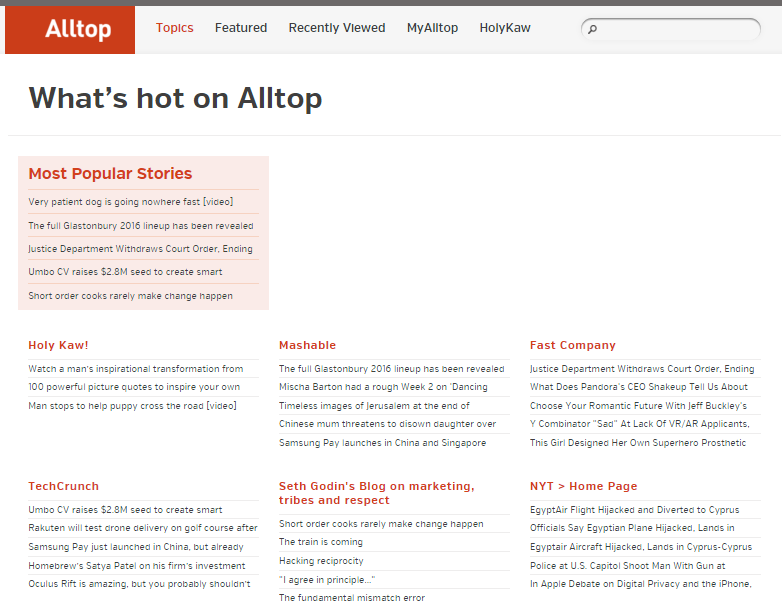Open Glastonbury lineup story under Mashable
The width and height of the screenshot is (782, 607).
[391, 369]
